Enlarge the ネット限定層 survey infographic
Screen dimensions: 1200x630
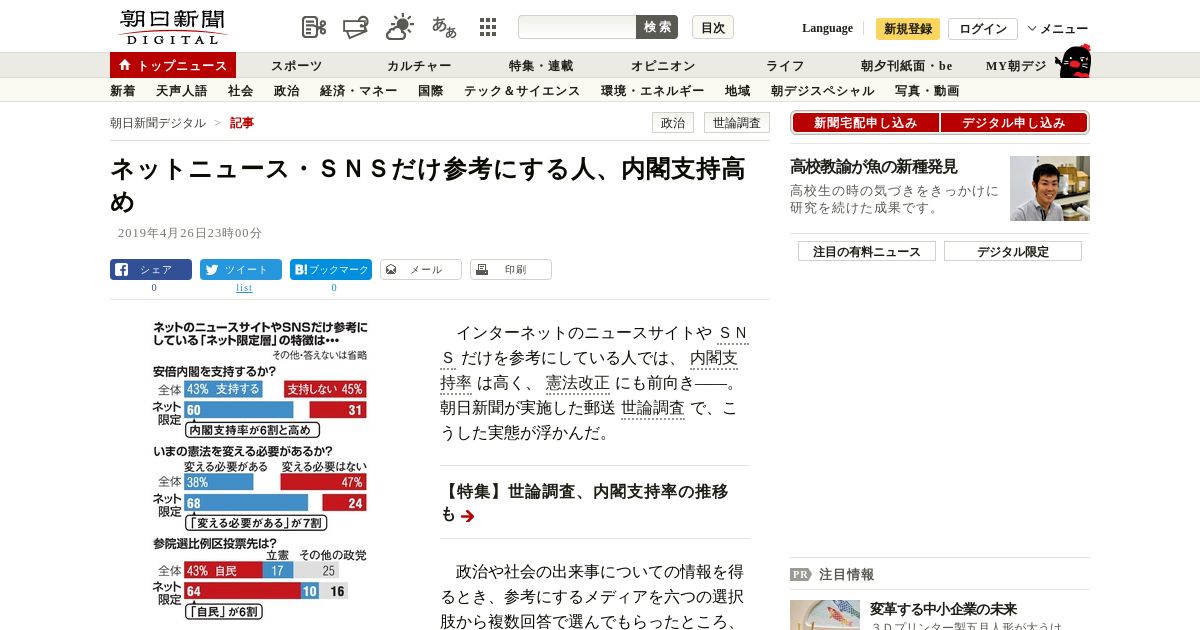pyautogui.click(x=260, y=472)
